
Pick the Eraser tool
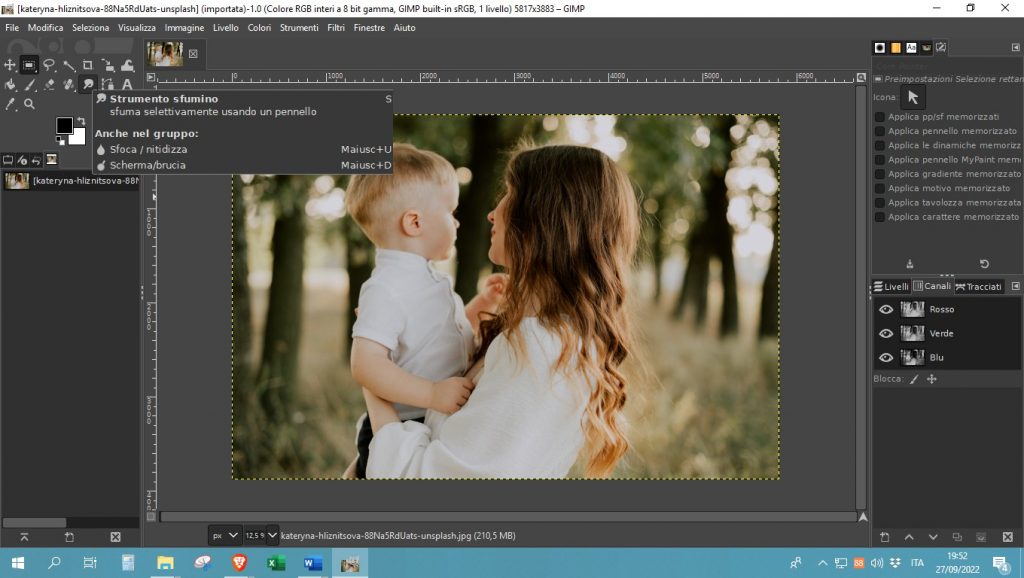(x=48, y=83)
